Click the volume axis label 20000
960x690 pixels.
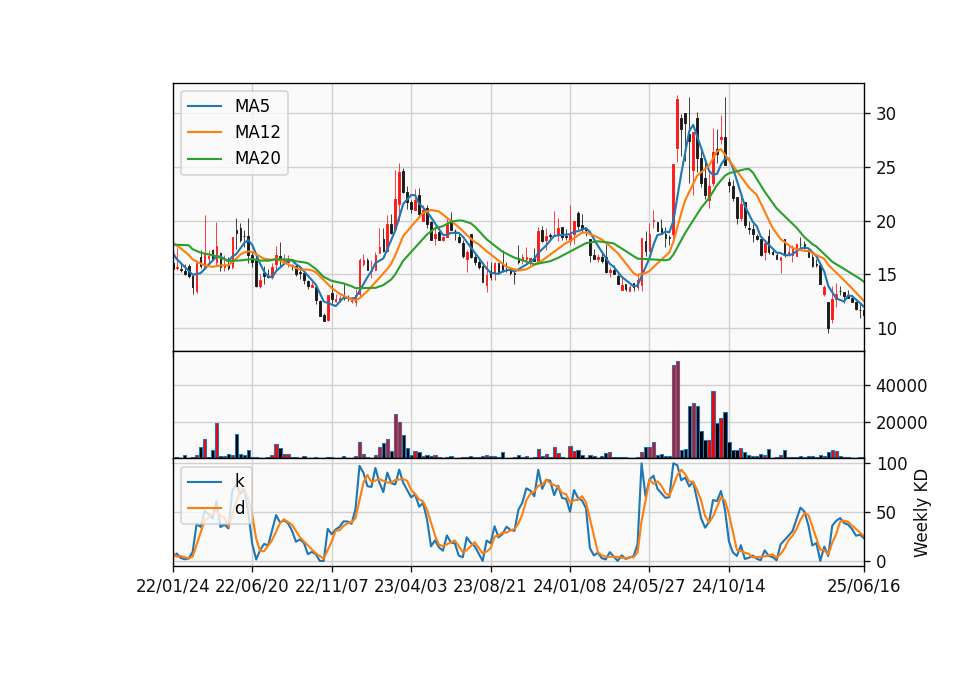(x=901, y=422)
